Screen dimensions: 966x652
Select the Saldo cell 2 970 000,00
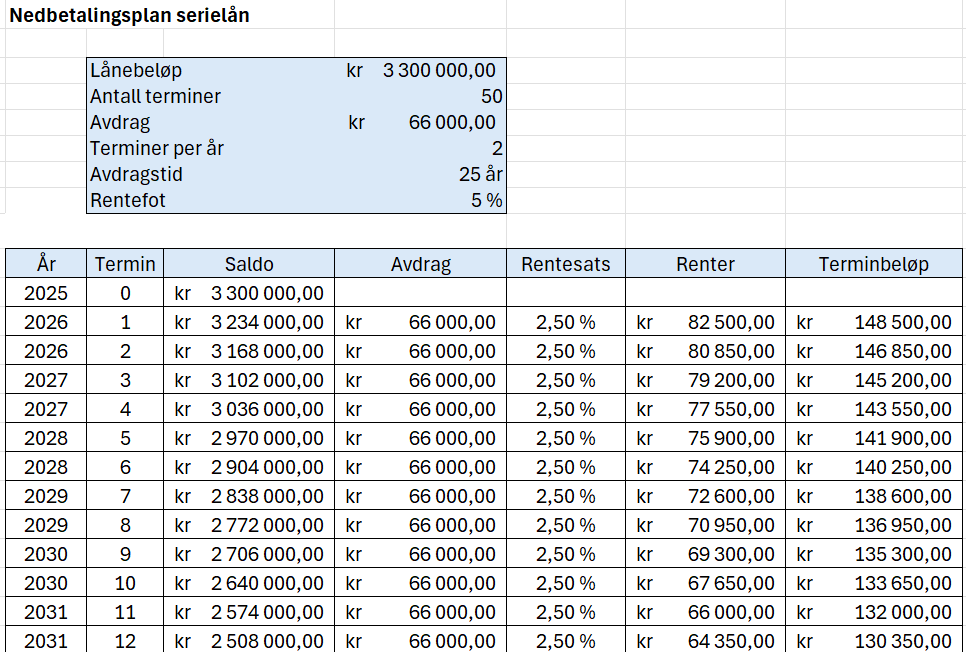pos(249,438)
